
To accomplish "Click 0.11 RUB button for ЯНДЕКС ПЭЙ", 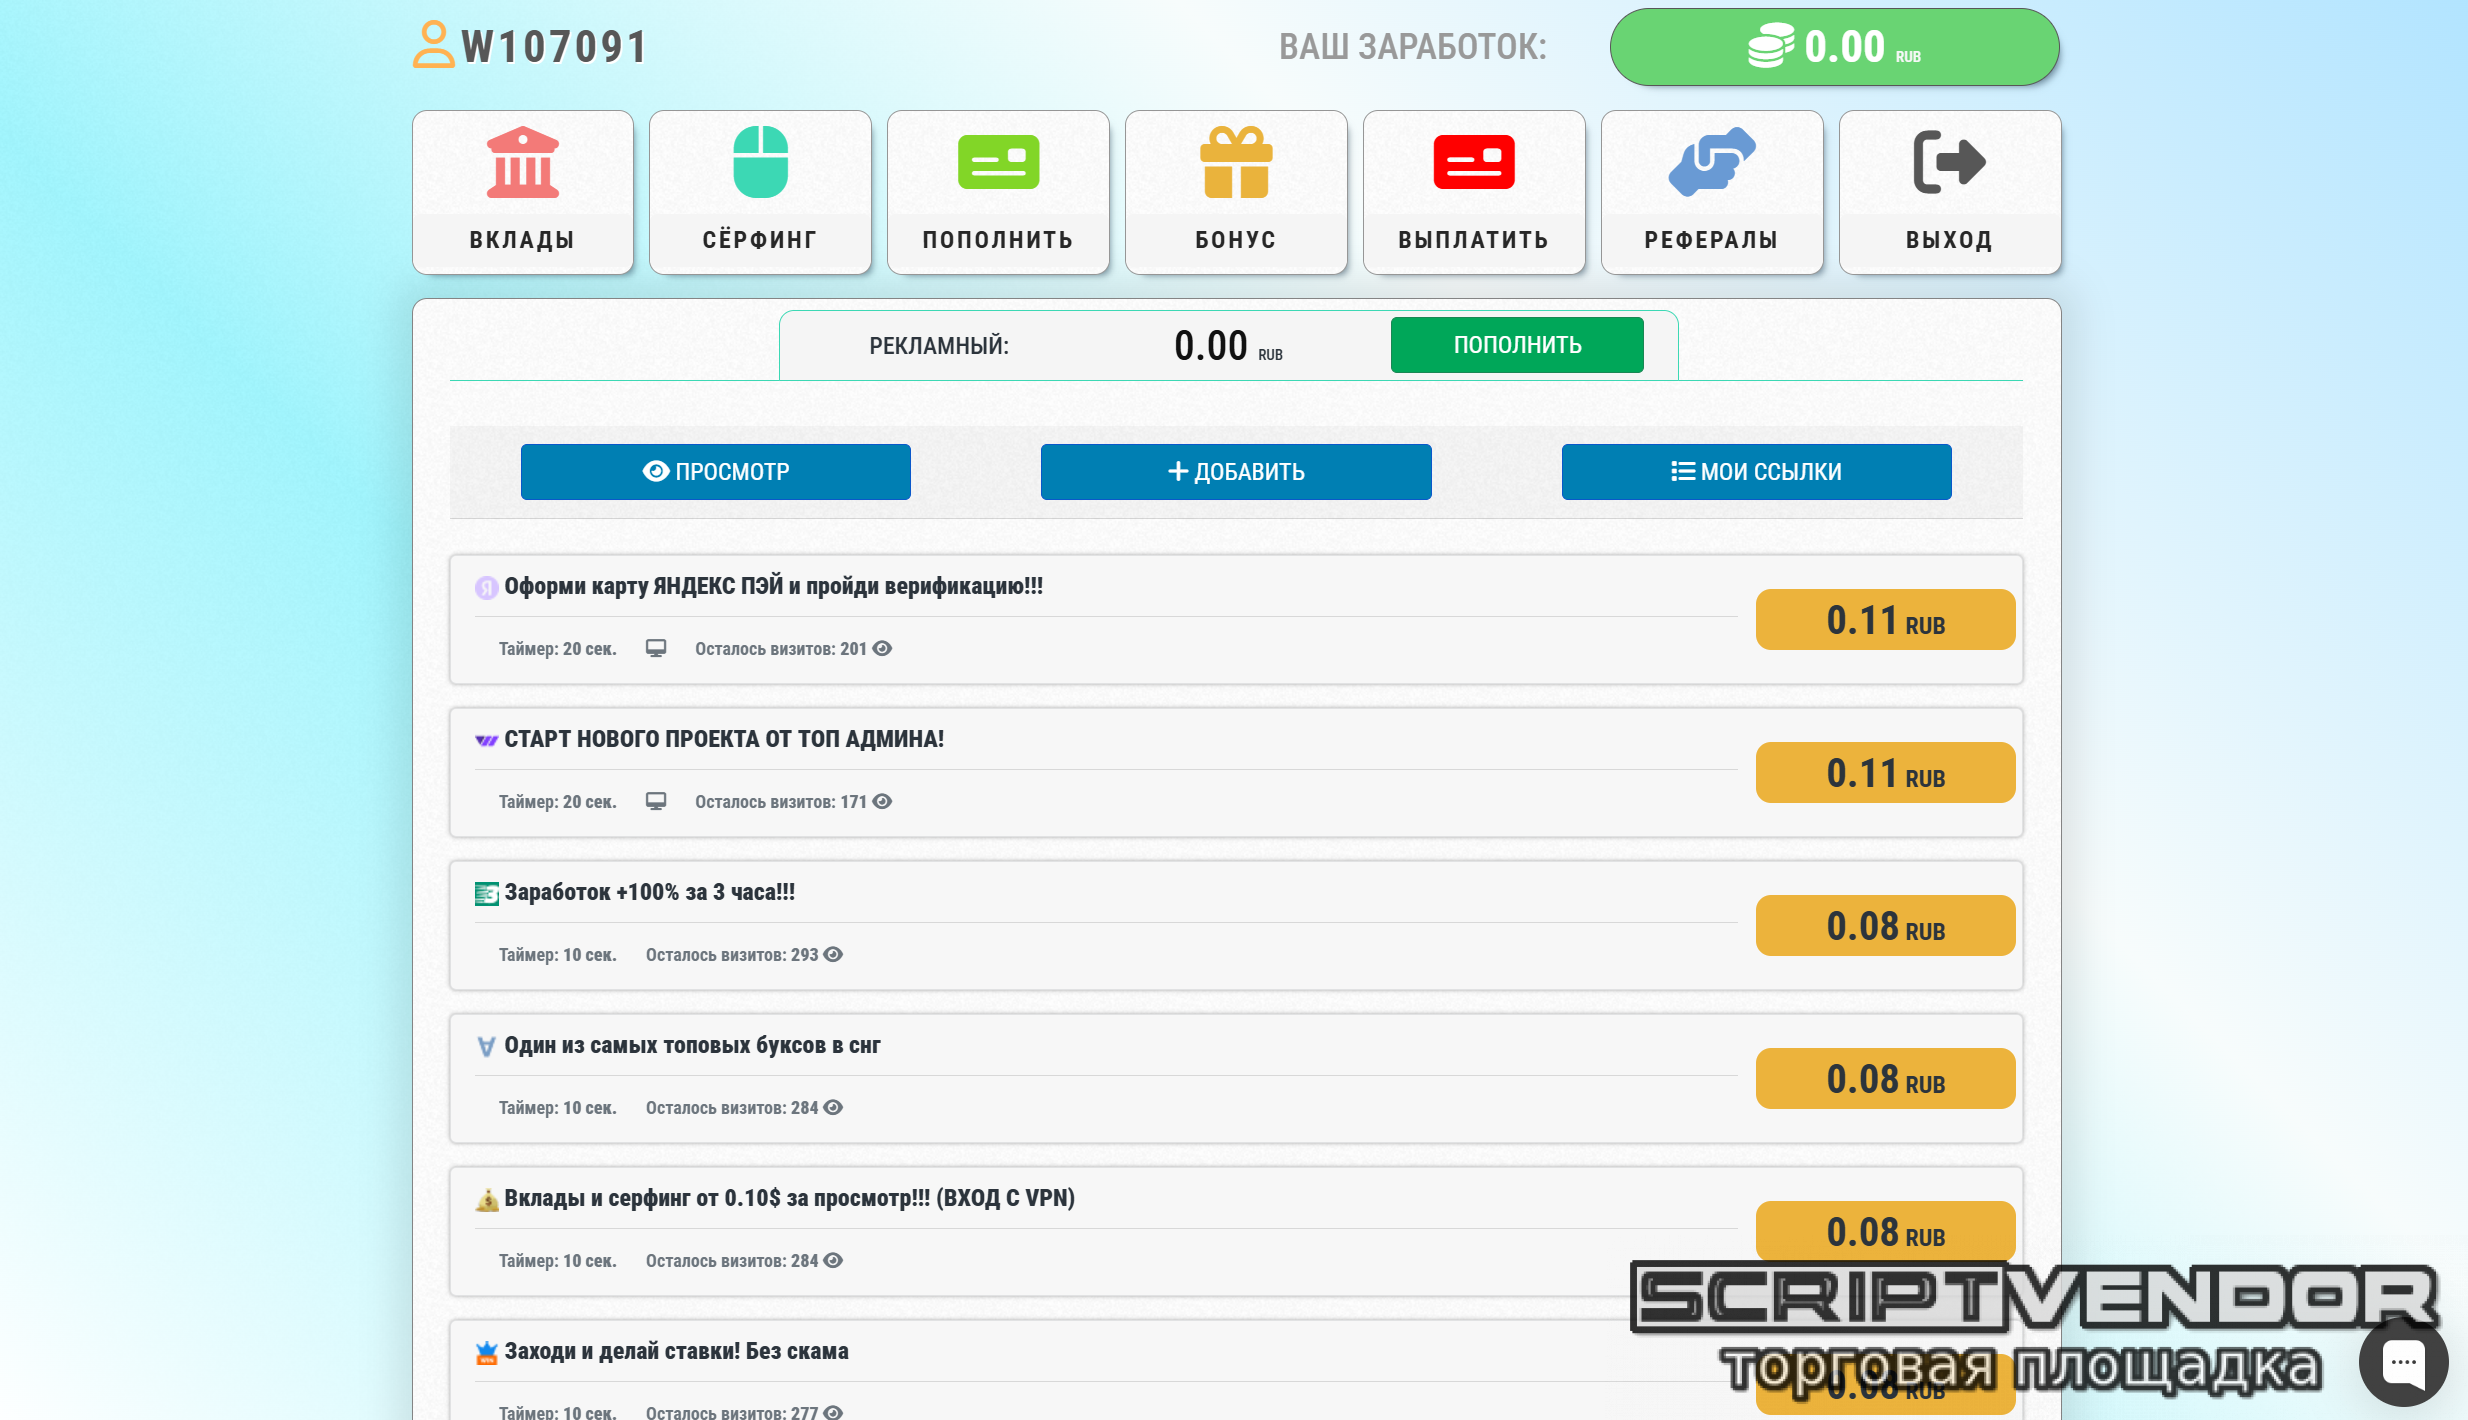I will (x=1885, y=620).
